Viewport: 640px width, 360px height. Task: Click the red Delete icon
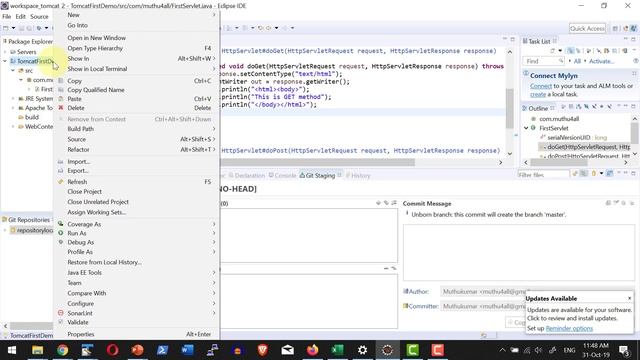coord(61,108)
